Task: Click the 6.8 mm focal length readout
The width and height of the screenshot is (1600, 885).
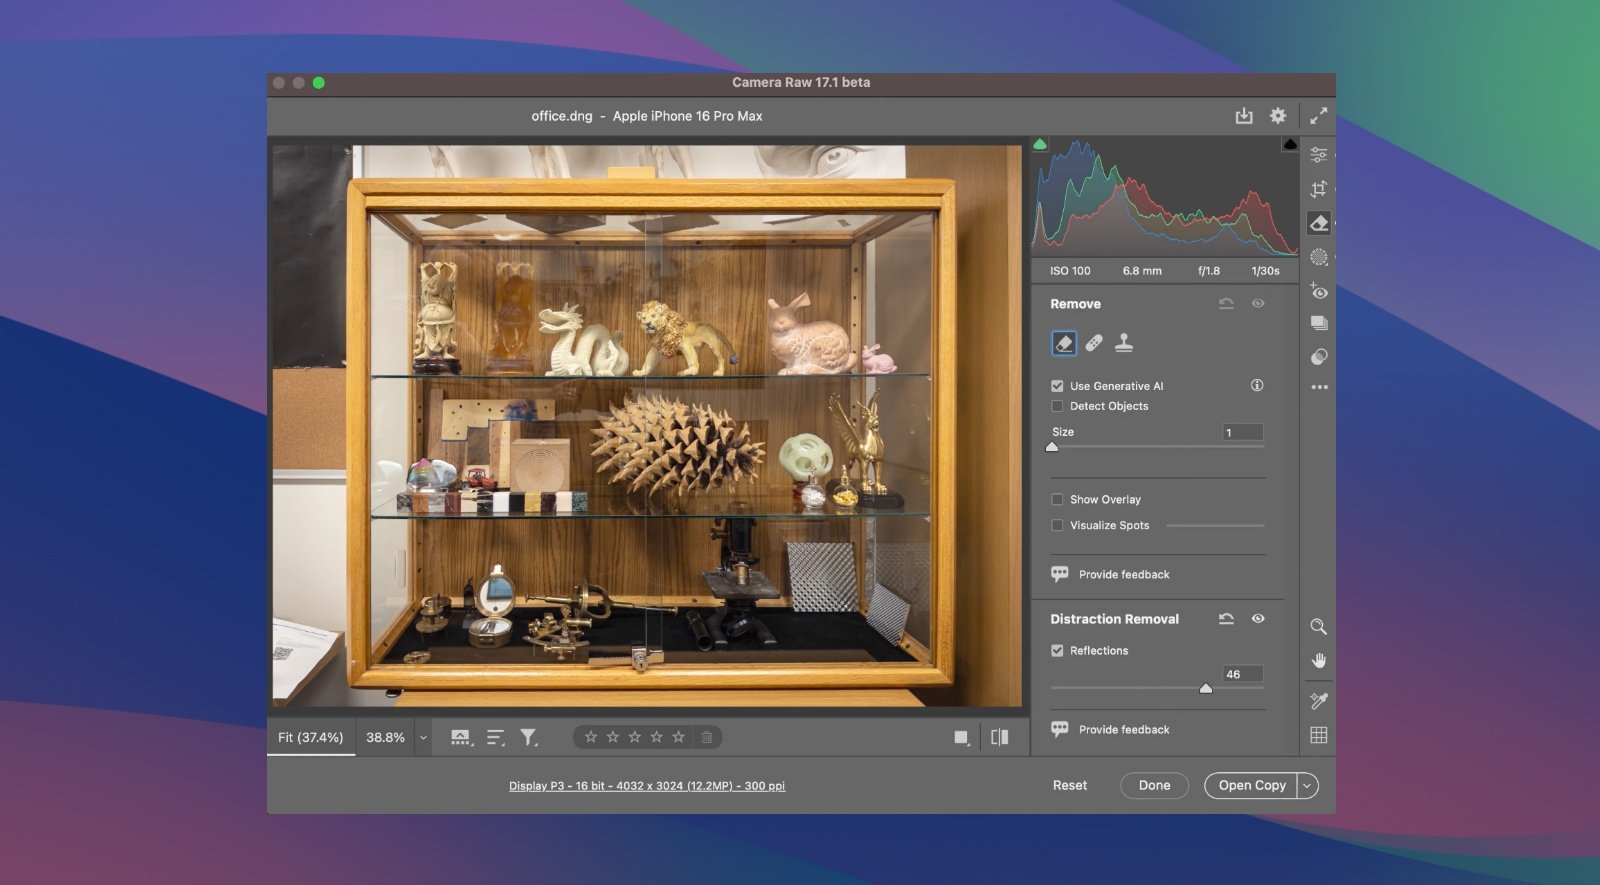Action: coord(1142,271)
